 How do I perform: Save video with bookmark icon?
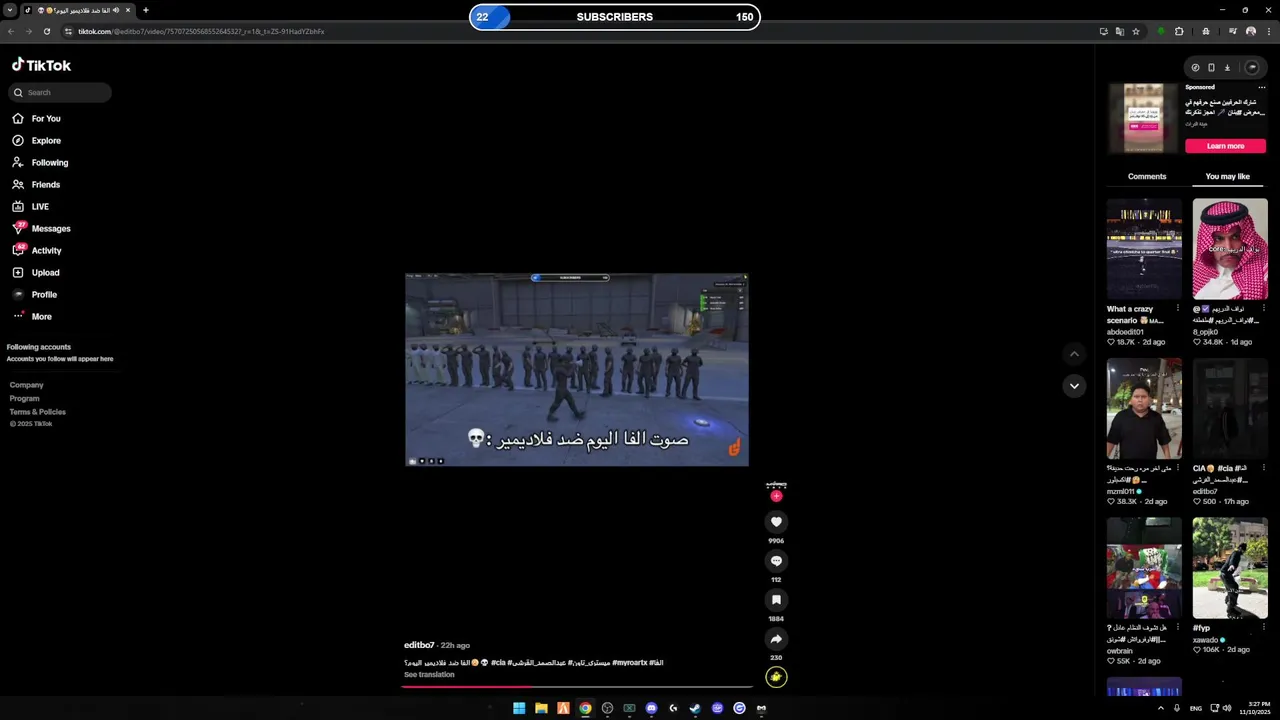(776, 600)
